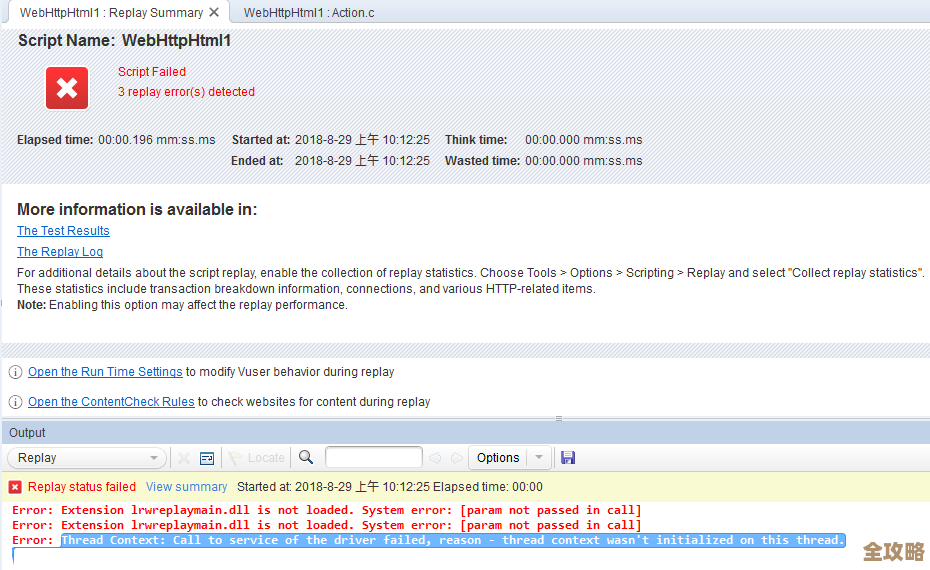Open The Test Results link

[63, 231]
